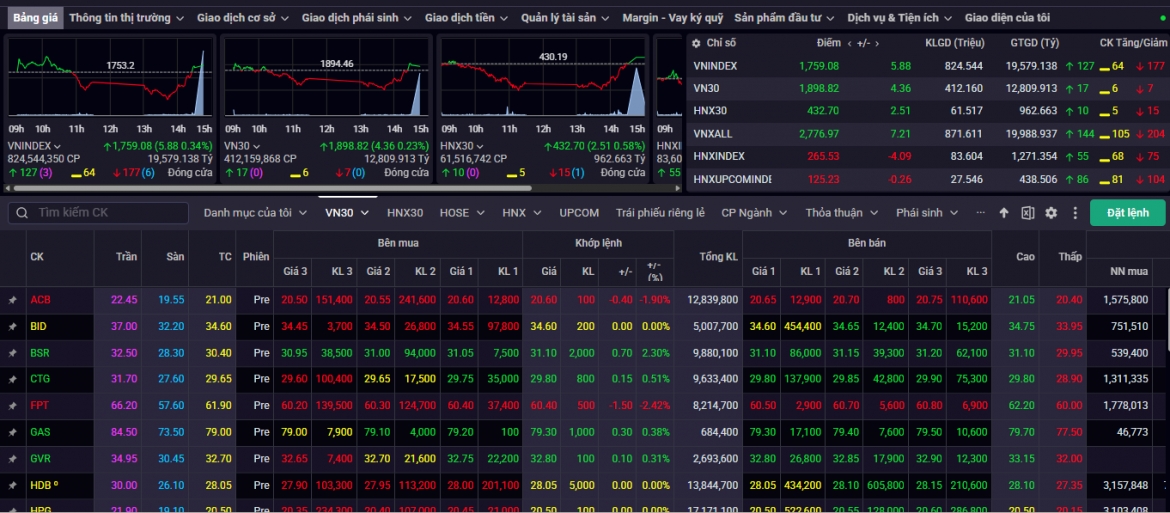Open the vertical three-dot menu
Screen dimensions: 1170x513
coord(1074,213)
